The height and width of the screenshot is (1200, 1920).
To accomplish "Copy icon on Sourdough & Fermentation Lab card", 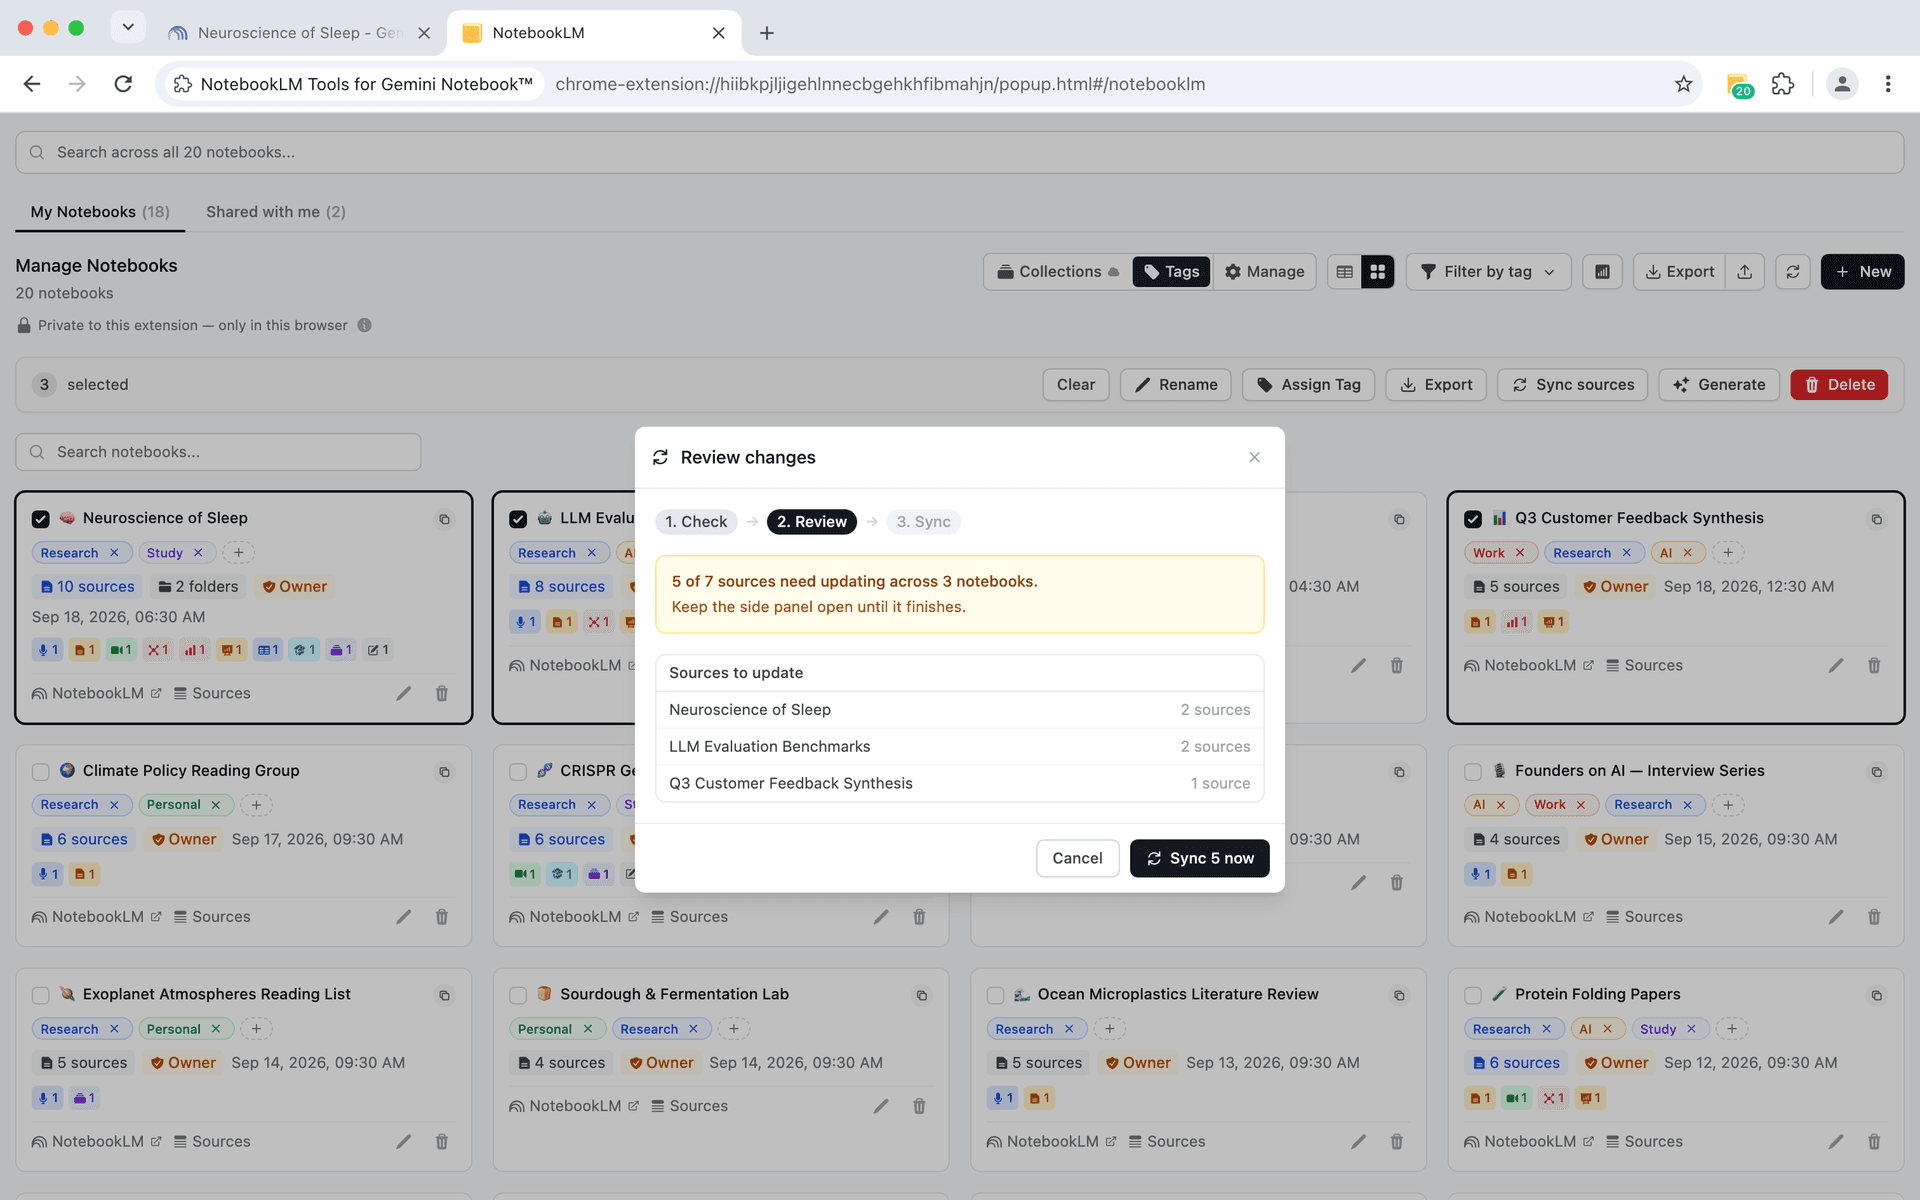I will (922, 995).
